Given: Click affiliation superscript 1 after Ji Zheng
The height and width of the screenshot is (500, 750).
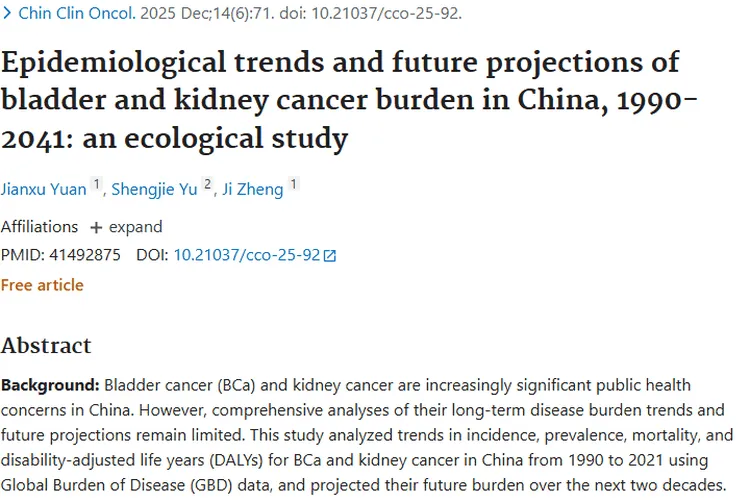Looking at the screenshot, I should point(294,184).
